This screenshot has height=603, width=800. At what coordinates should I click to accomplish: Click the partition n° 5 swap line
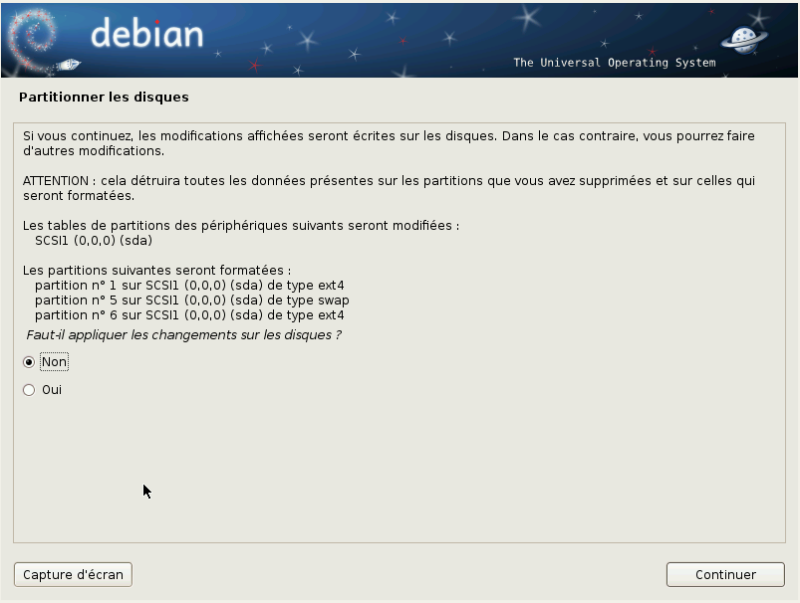[x=192, y=300]
